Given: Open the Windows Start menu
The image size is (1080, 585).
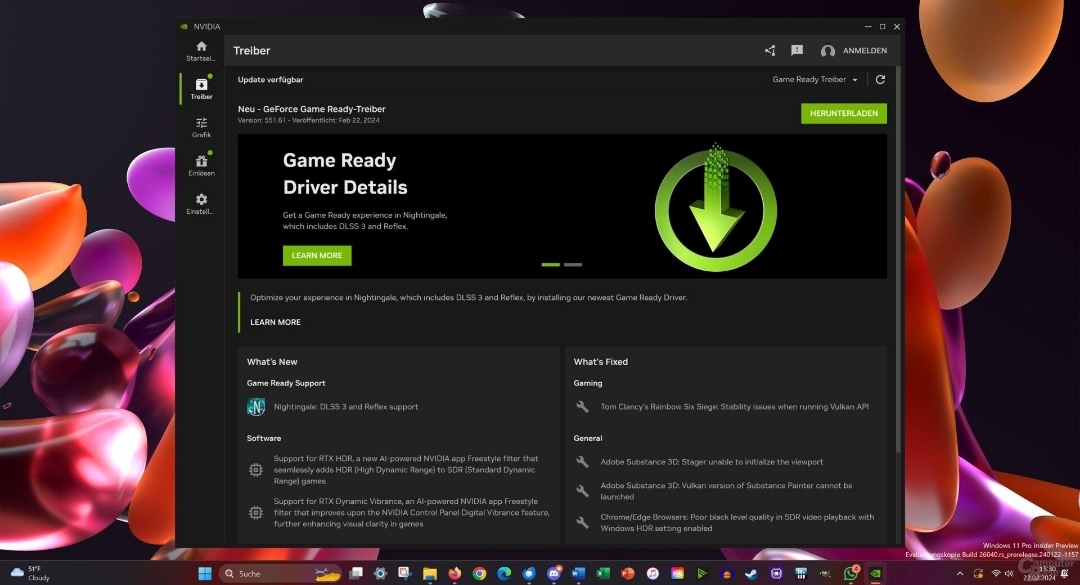Looking at the screenshot, I should 205,573.
